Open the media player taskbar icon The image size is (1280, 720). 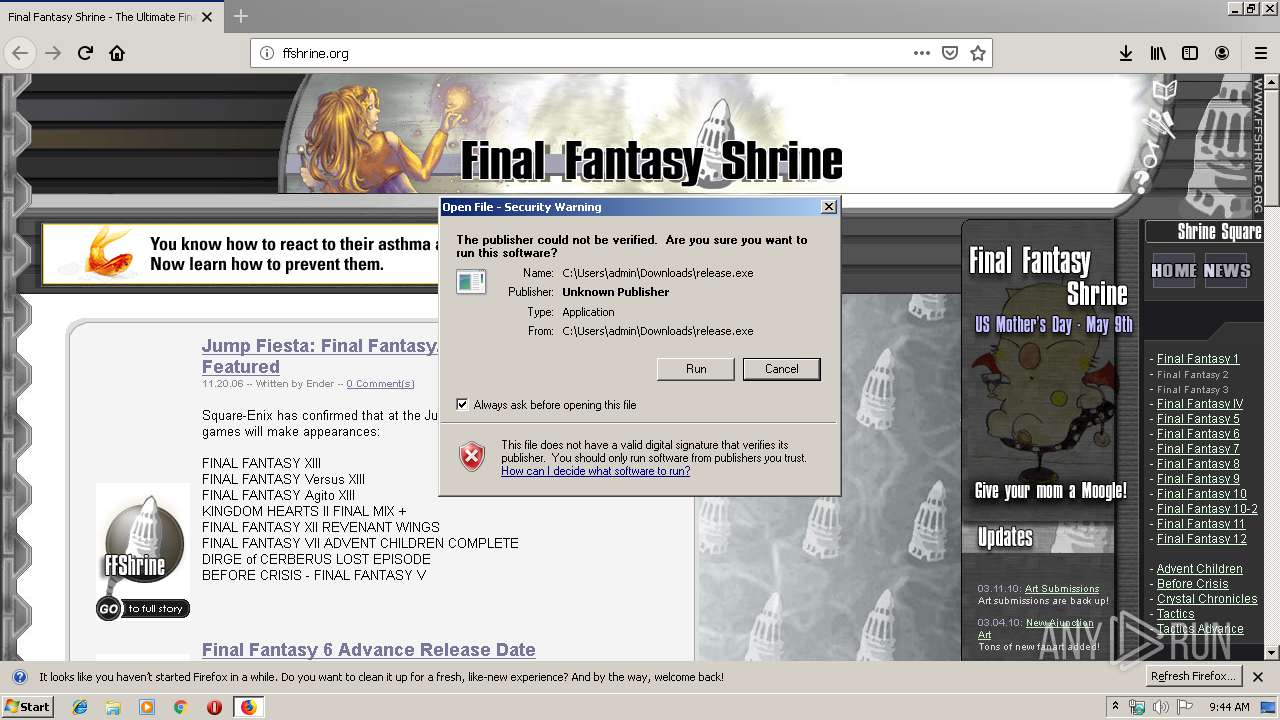tap(147, 707)
